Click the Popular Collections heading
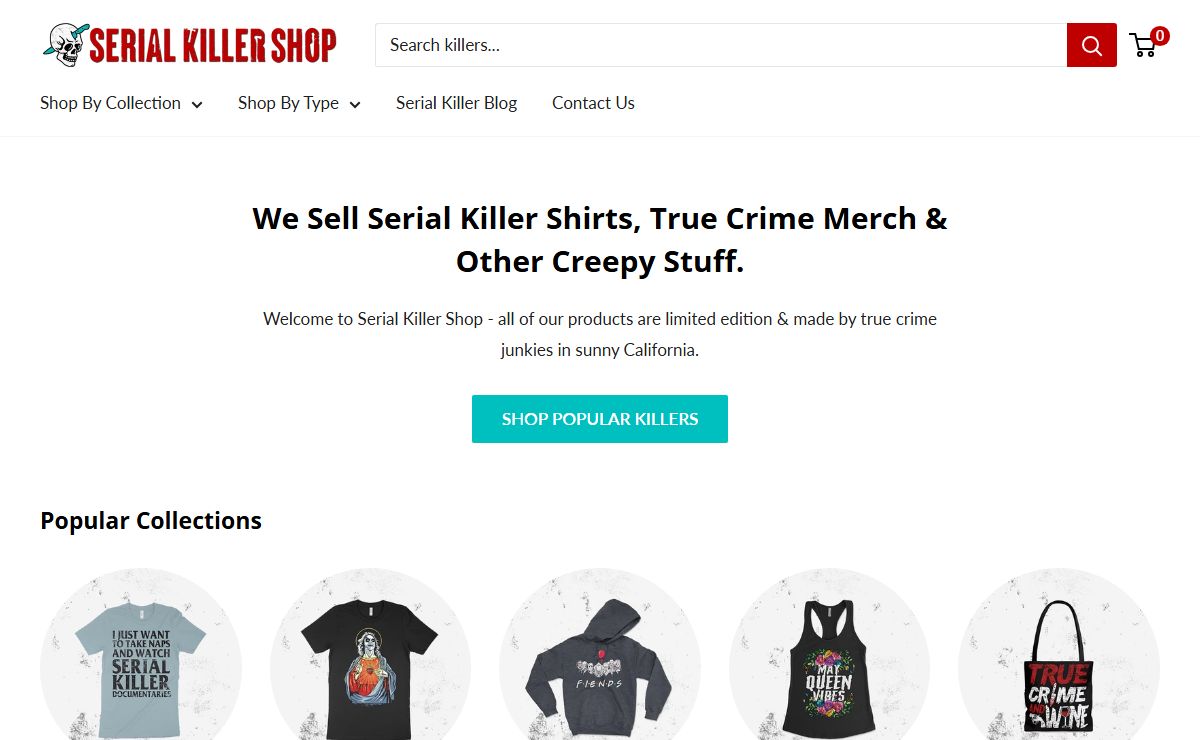The width and height of the screenshot is (1200, 740). point(151,521)
